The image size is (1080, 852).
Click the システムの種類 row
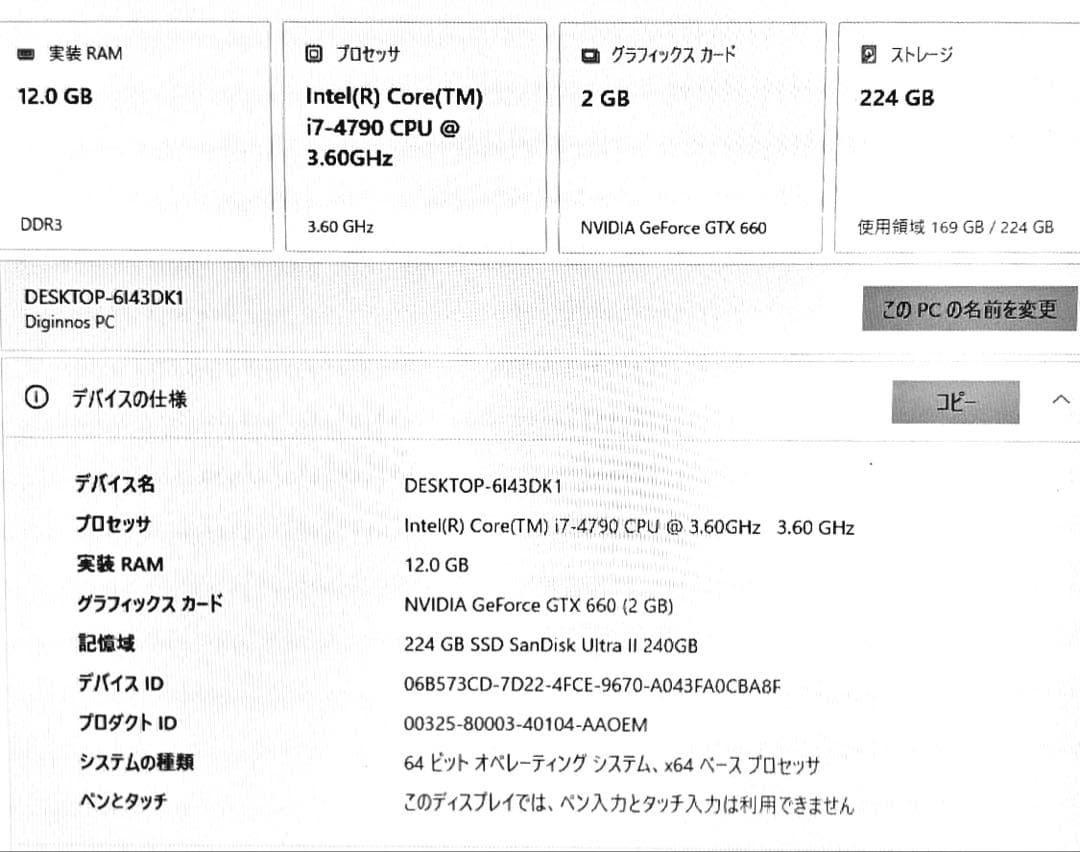coord(611,763)
